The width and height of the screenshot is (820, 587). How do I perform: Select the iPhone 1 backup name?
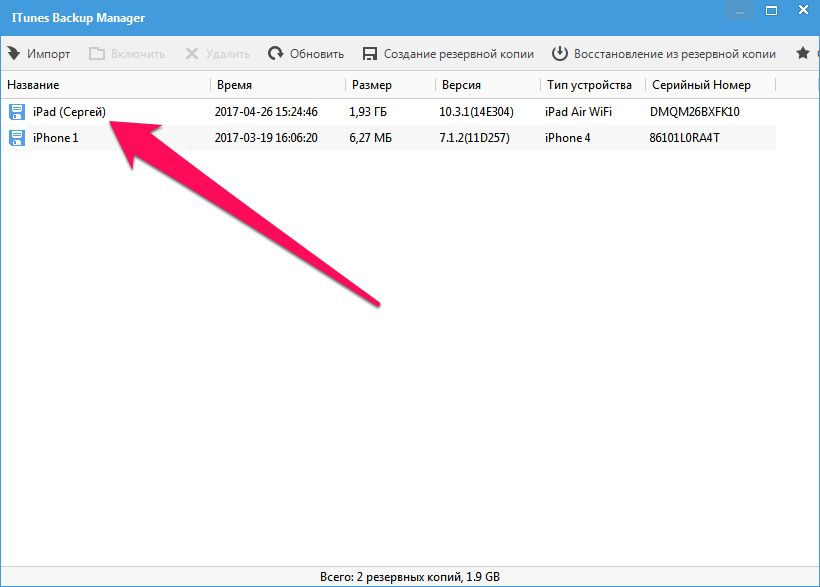(55, 138)
